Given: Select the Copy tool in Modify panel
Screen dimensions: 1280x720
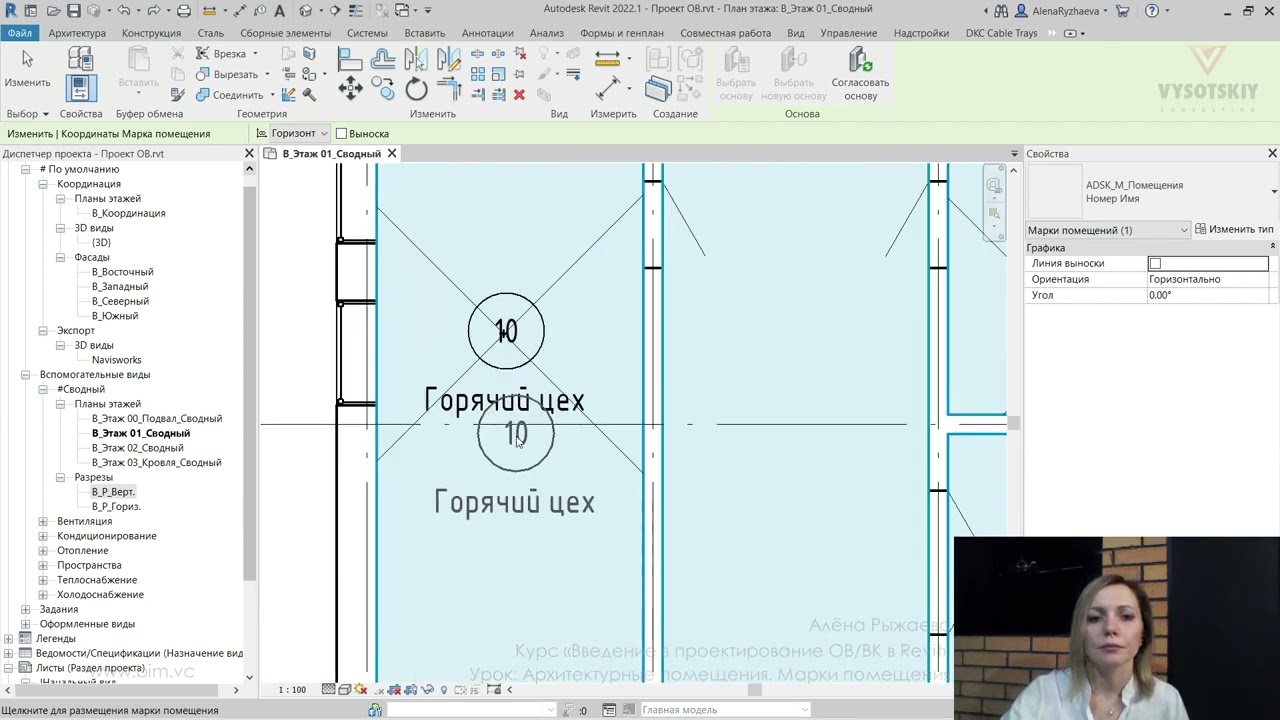Looking at the screenshot, I should pyautogui.click(x=383, y=90).
